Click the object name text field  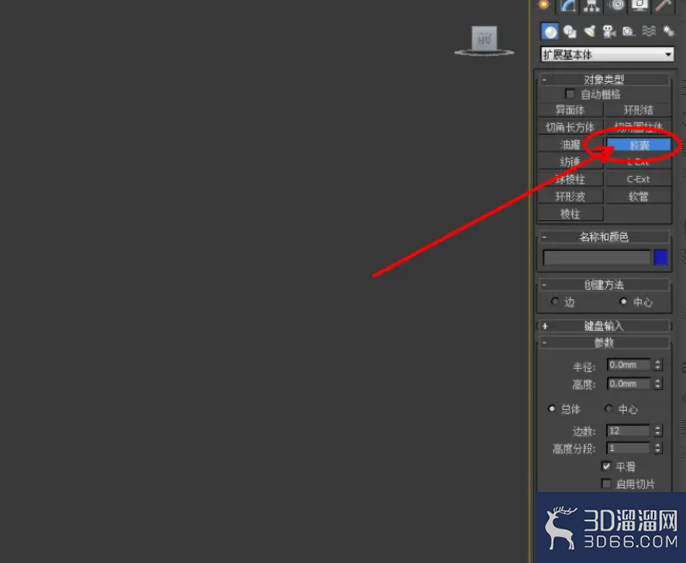coord(596,257)
